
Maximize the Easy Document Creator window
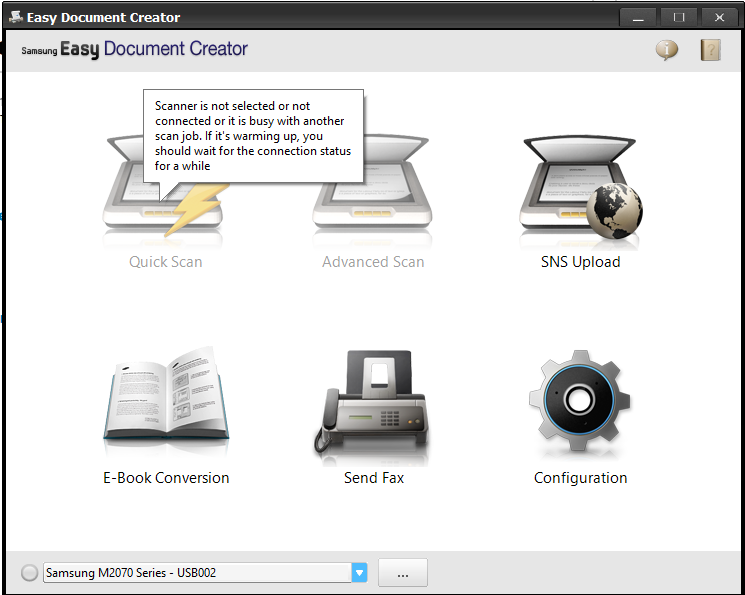[679, 18]
